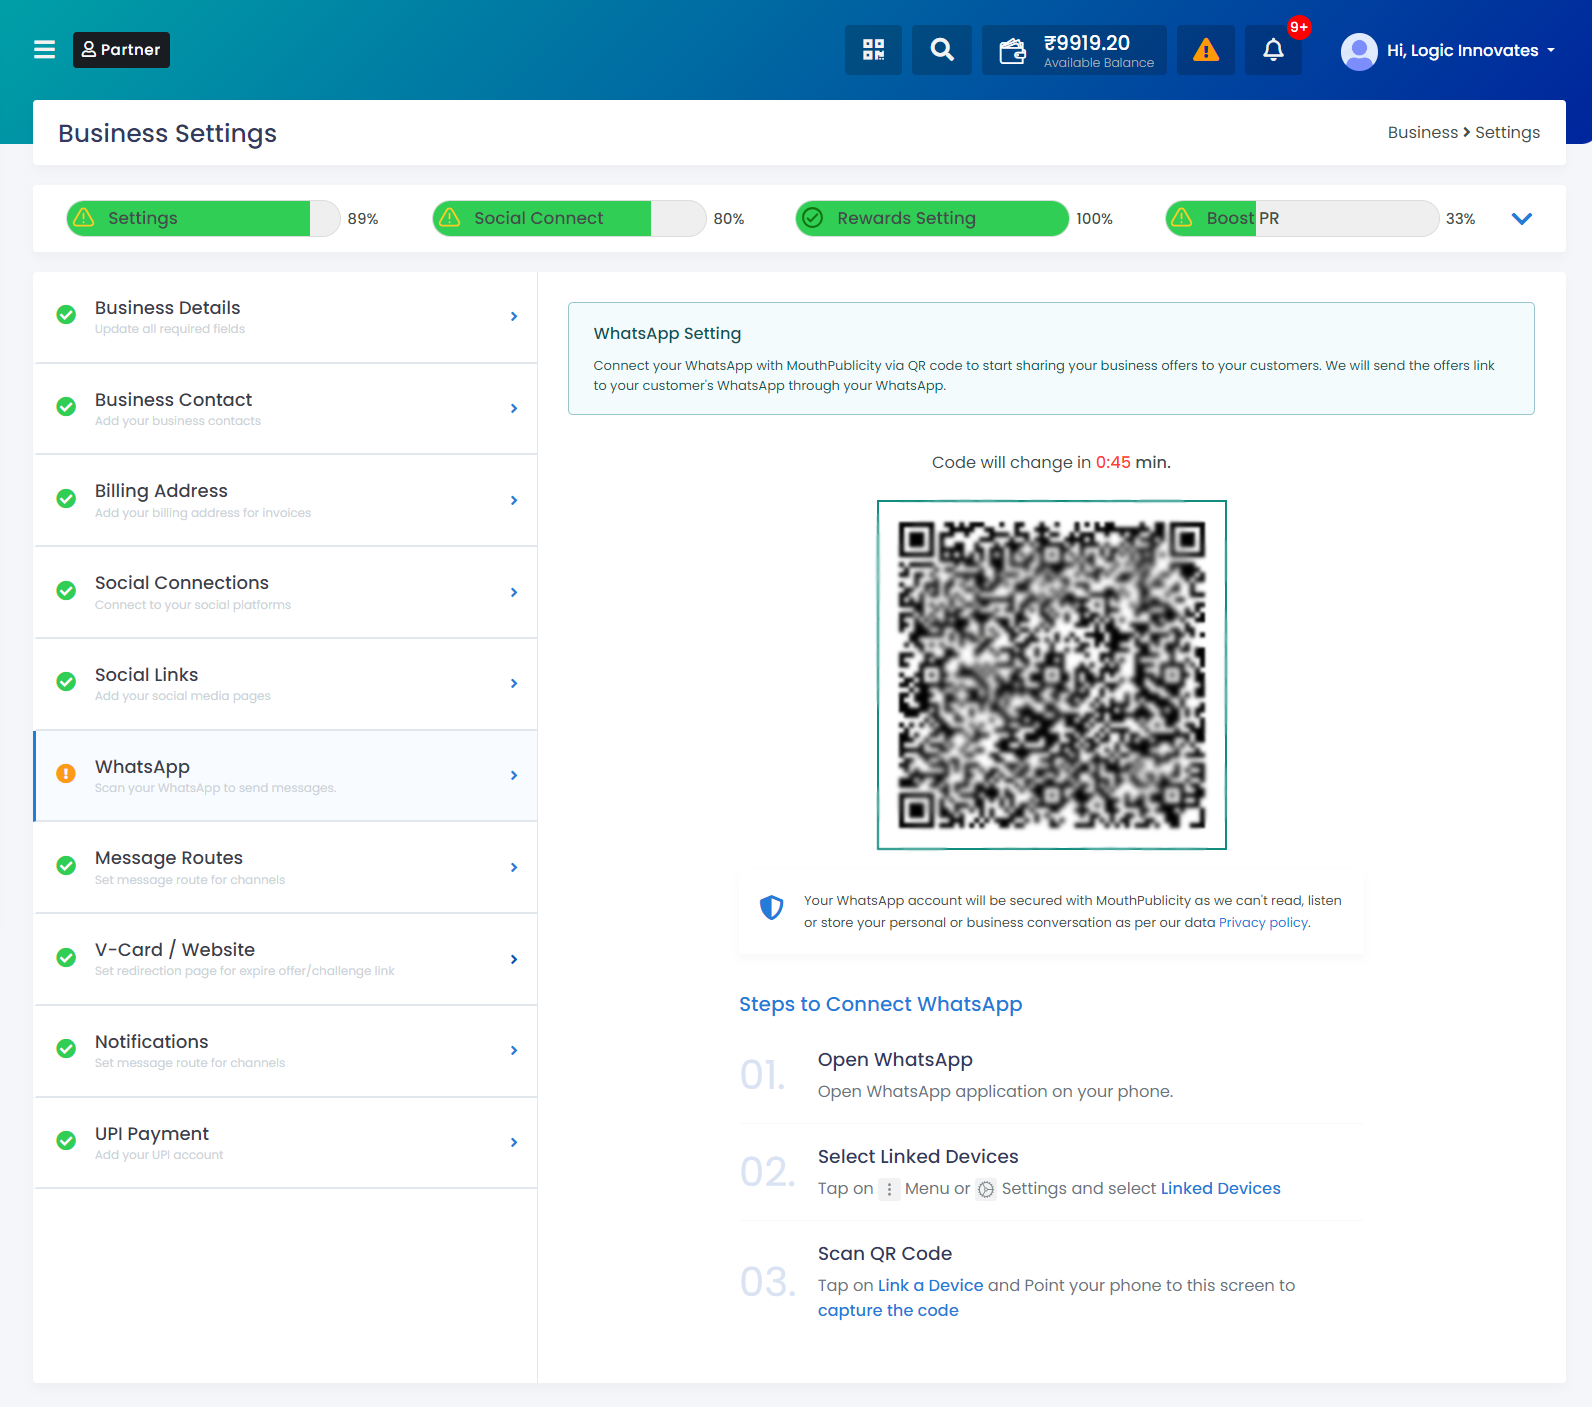Screen dimensions: 1592x1407
Task: Open the Notifications section
Action: click(x=286, y=1051)
